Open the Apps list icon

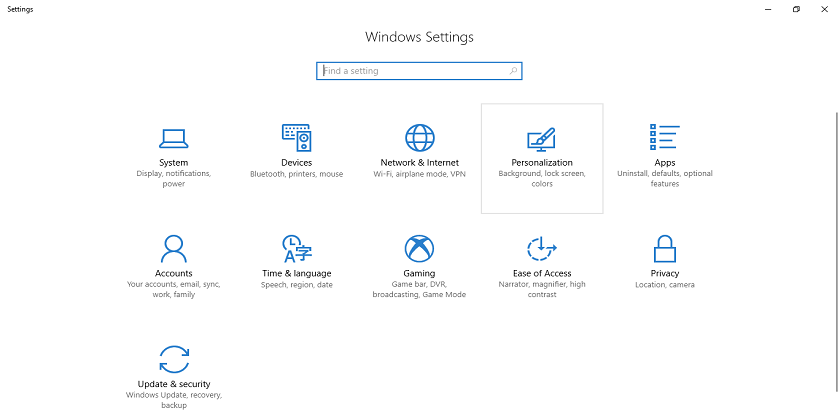point(665,137)
